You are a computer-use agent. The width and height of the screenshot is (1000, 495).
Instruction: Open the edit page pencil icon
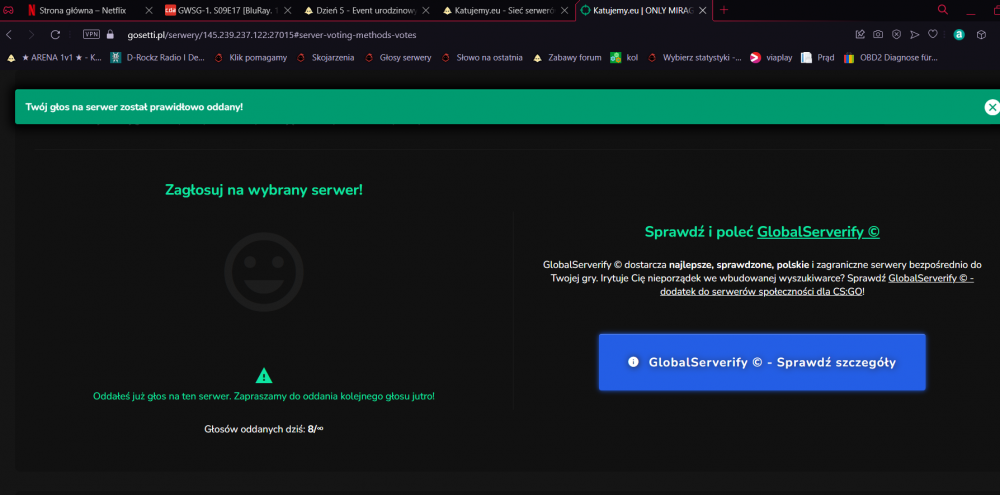(860, 34)
